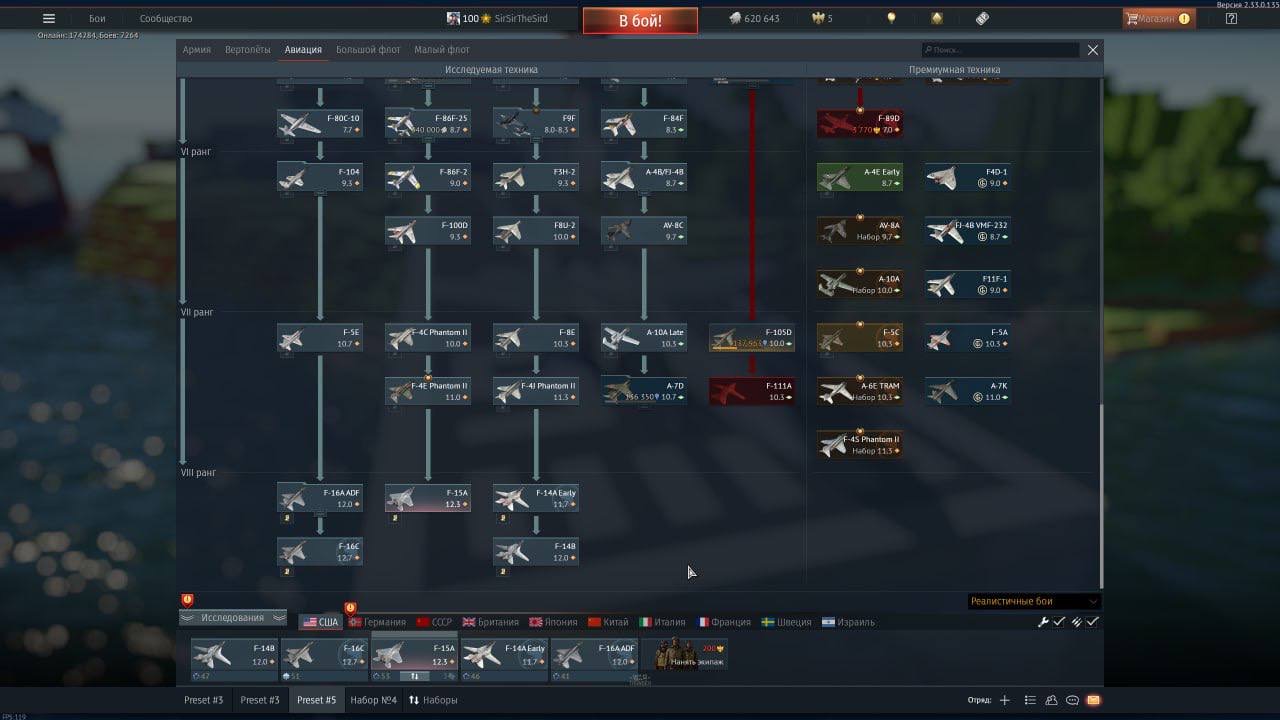Open the Реалистичные бои mode dropdown
This screenshot has height=720, width=1280.
tap(1034, 601)
